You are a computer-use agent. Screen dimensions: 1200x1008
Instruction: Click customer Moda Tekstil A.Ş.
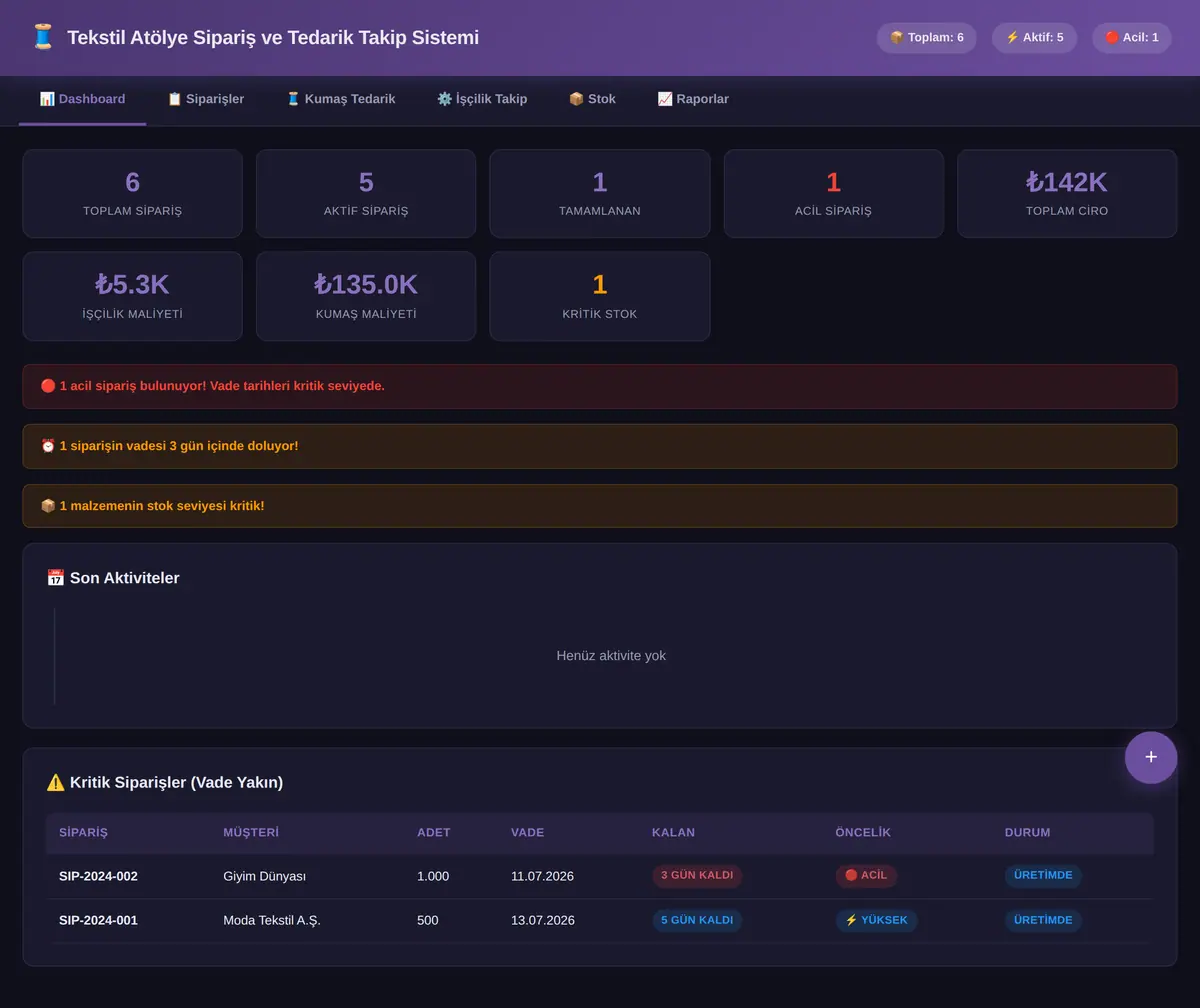(272, 920)
